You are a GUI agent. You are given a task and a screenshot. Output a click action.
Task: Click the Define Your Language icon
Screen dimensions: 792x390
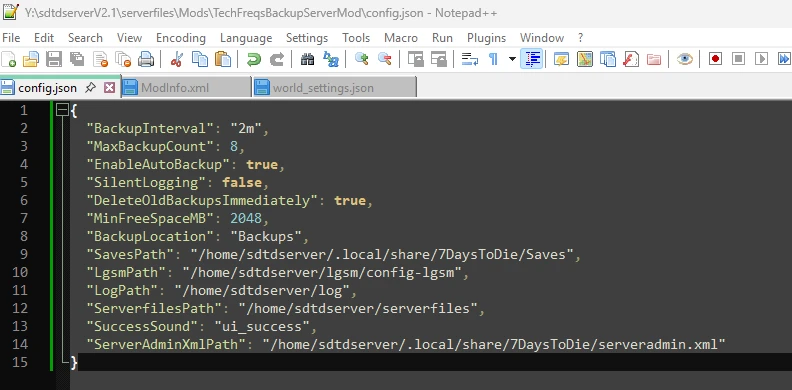tap(561, 59)
